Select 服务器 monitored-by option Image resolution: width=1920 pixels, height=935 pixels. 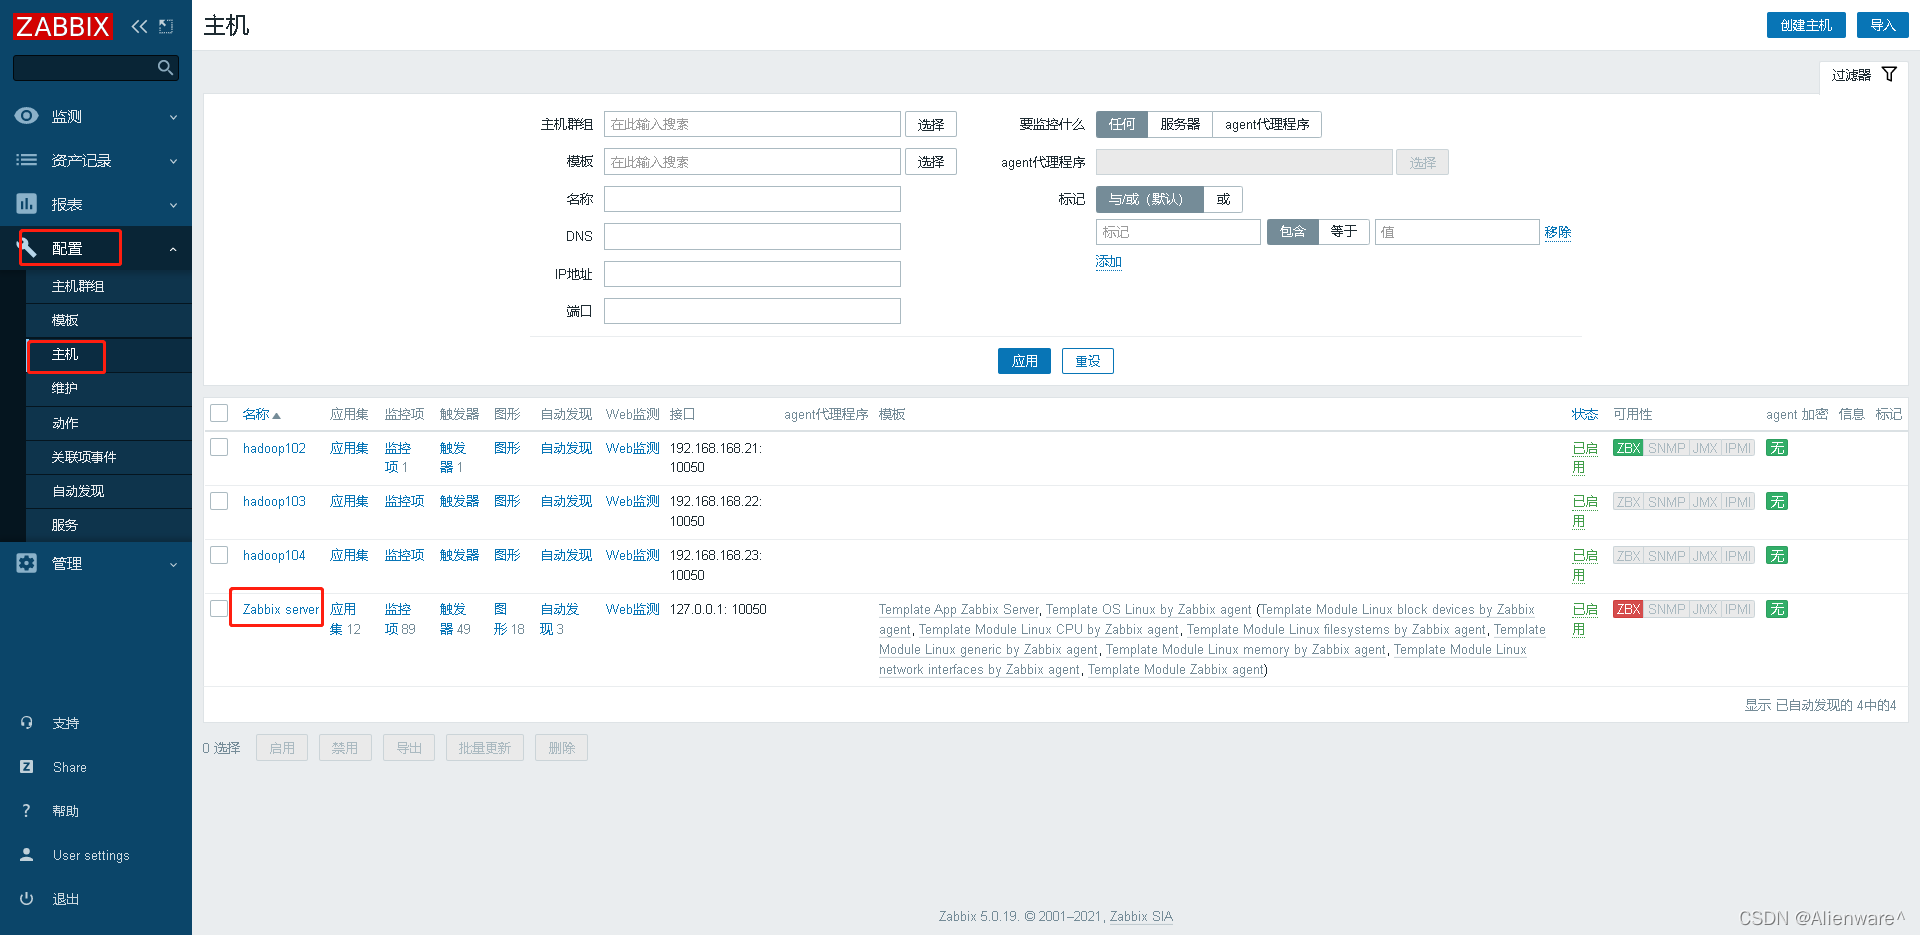(1180, 124)
